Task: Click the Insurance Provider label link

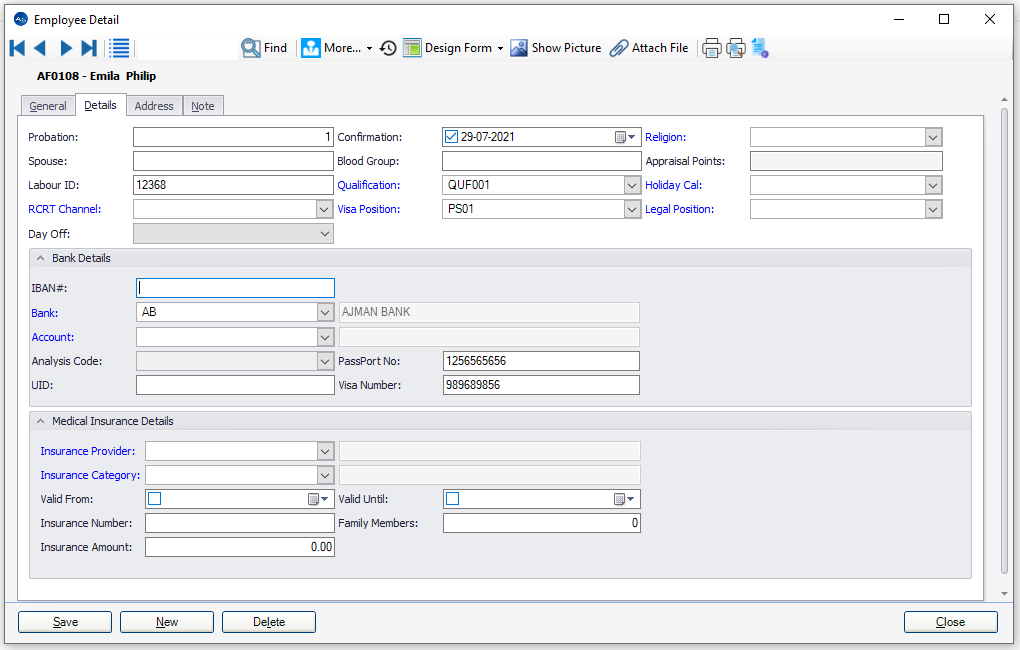Action: point(88,451)
